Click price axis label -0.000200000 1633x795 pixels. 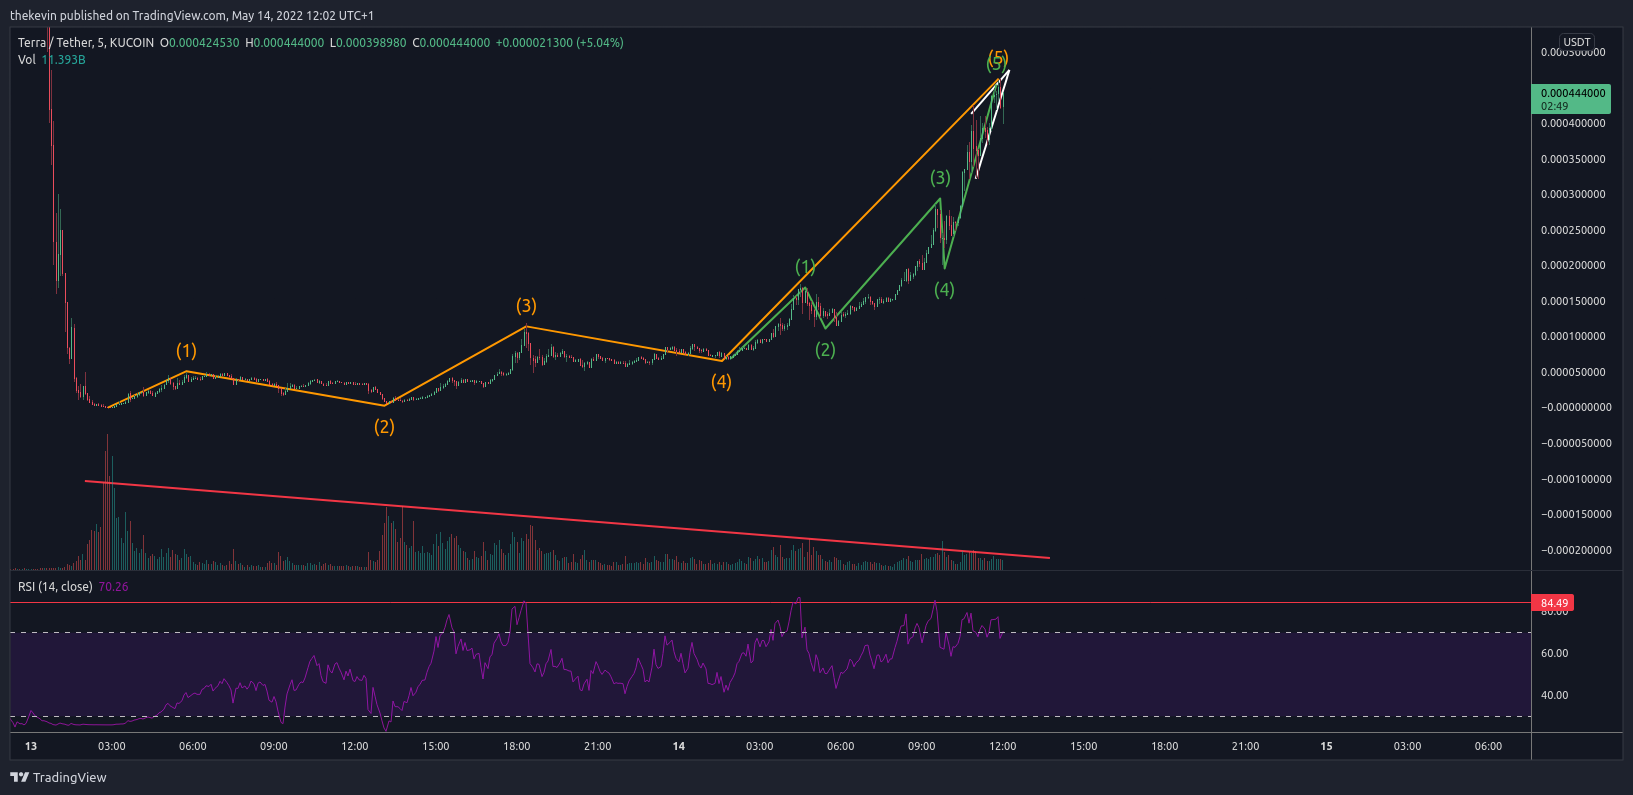click(x=1576, y=550)
